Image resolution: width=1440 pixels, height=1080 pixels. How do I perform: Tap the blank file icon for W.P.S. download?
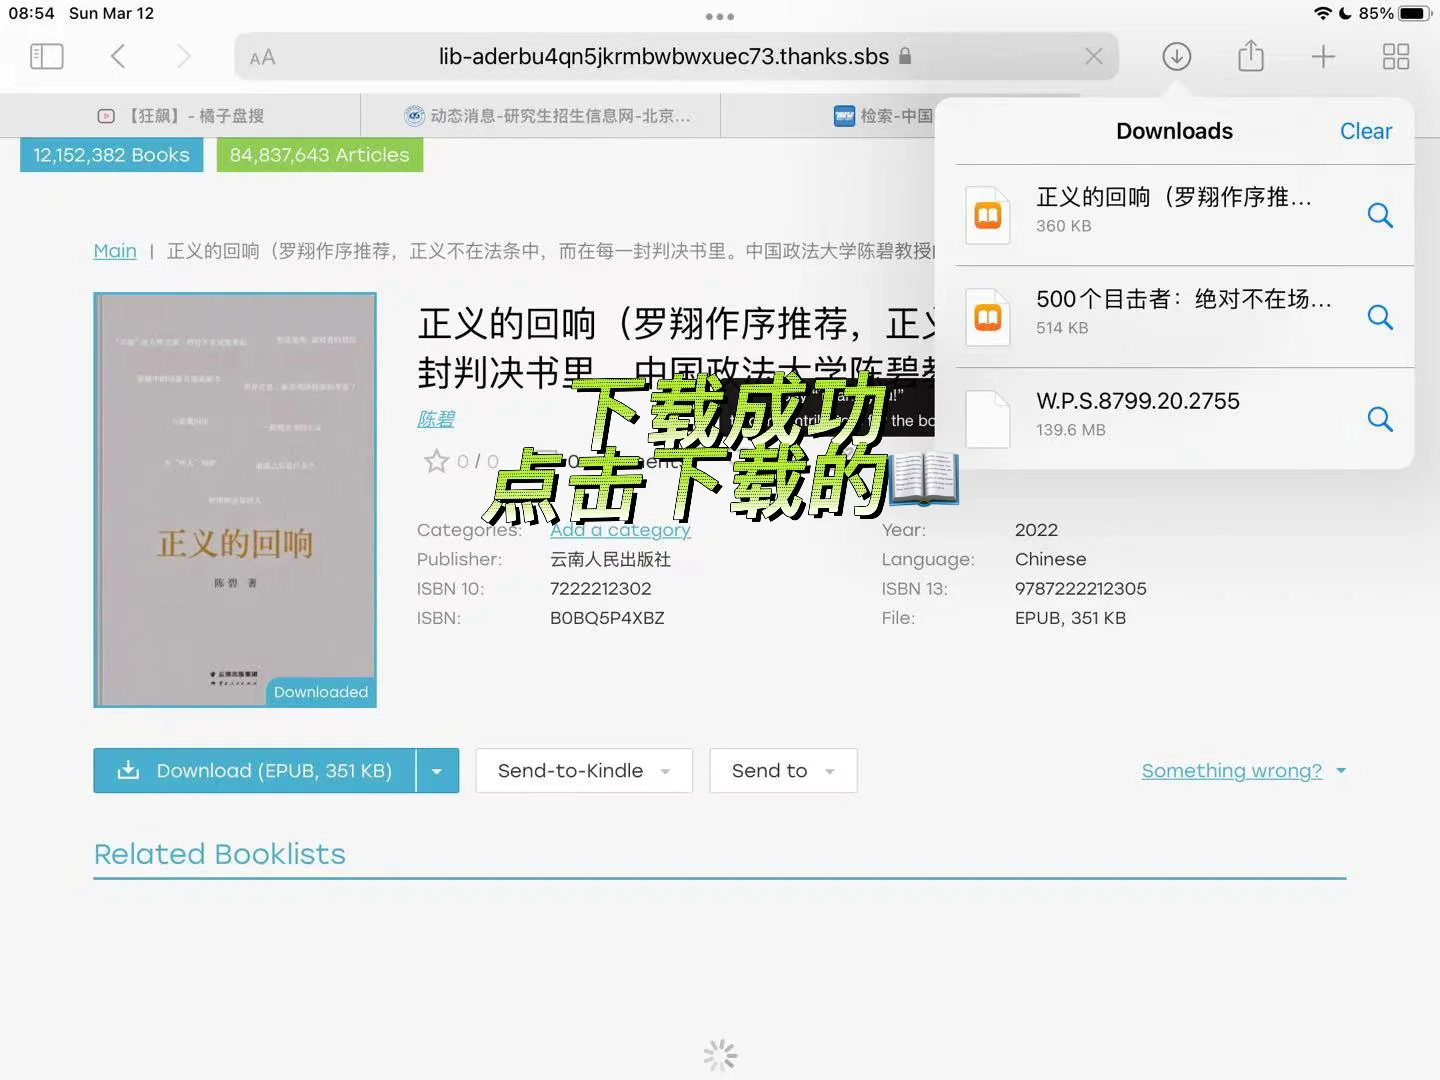click(x=988, y=419)
